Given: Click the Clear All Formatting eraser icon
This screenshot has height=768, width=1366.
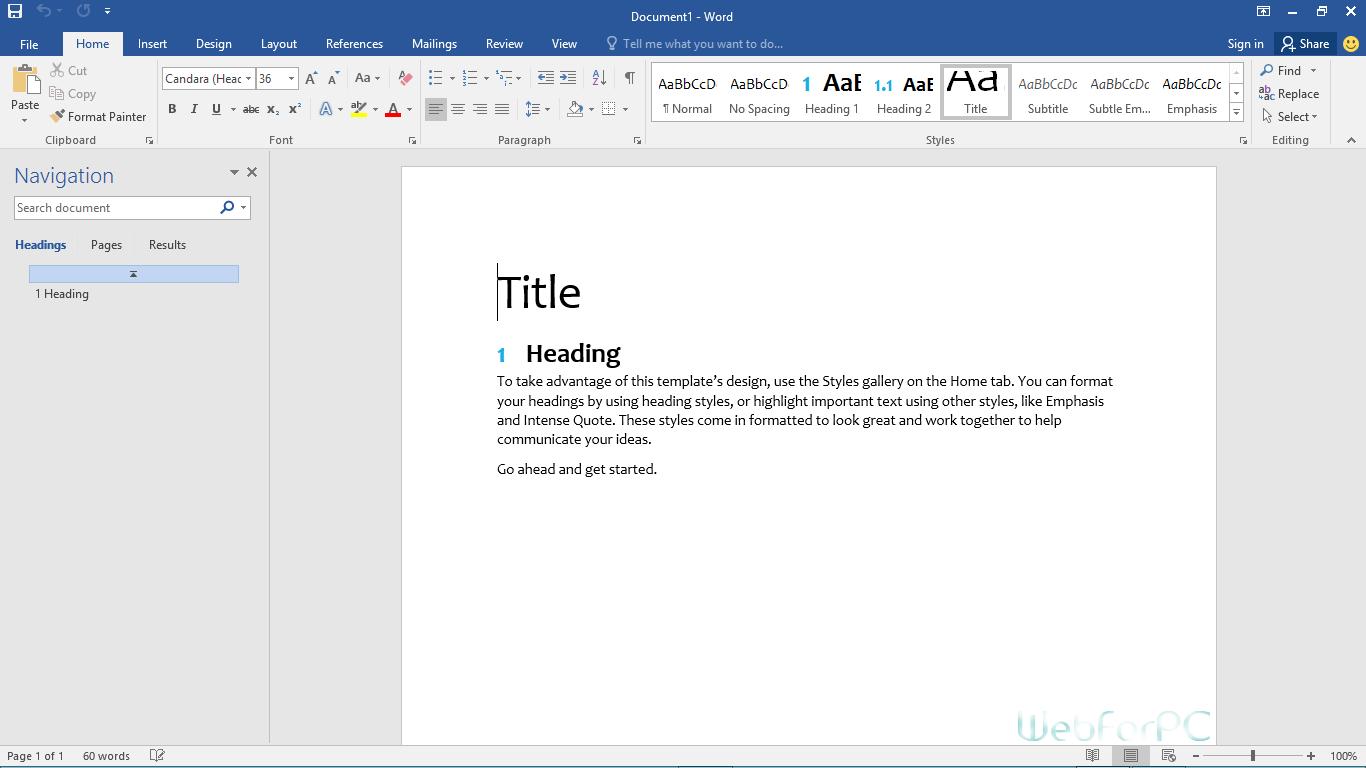Looking at the screenshot, I should [405, 78].
